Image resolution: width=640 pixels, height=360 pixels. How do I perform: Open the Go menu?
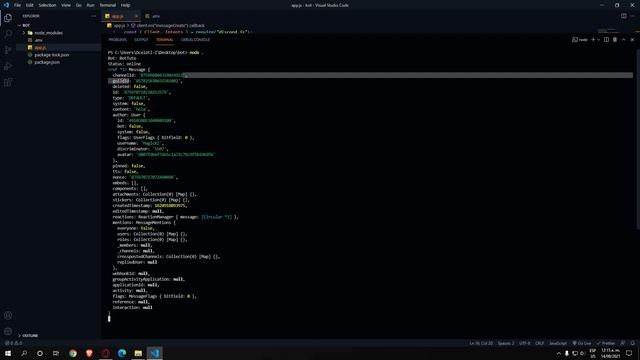78,5
